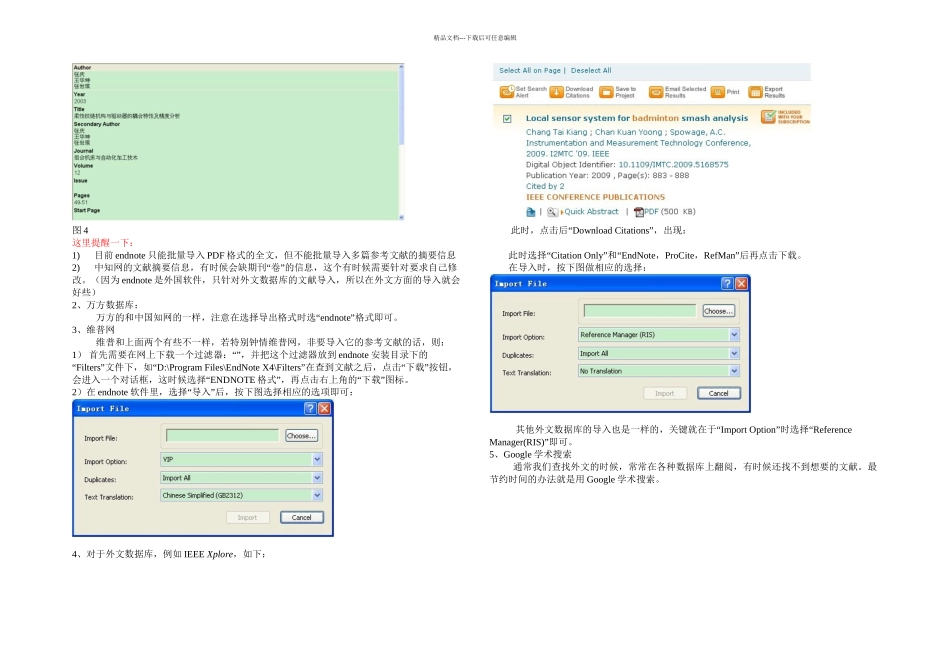
Task: Click the Import File field in the RIS dialog
Action: pos(640,311)
